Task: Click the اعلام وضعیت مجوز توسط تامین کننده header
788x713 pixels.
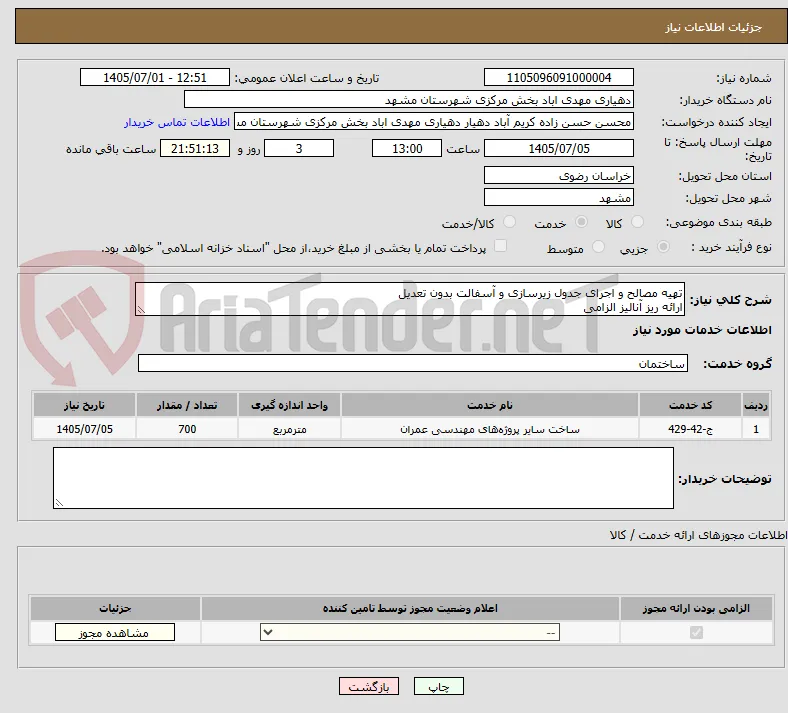Action: (410, 608)
